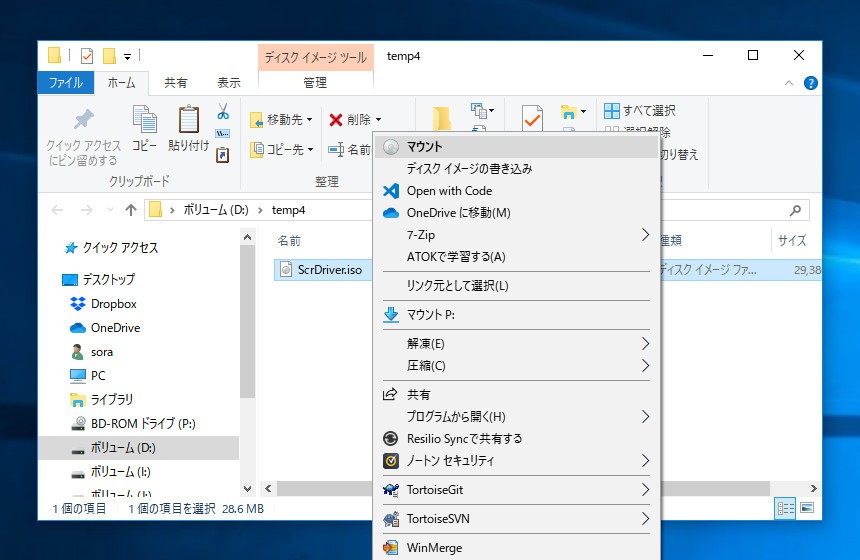Expand the TortoiseSVN submenu arrow

coord(645,519)
